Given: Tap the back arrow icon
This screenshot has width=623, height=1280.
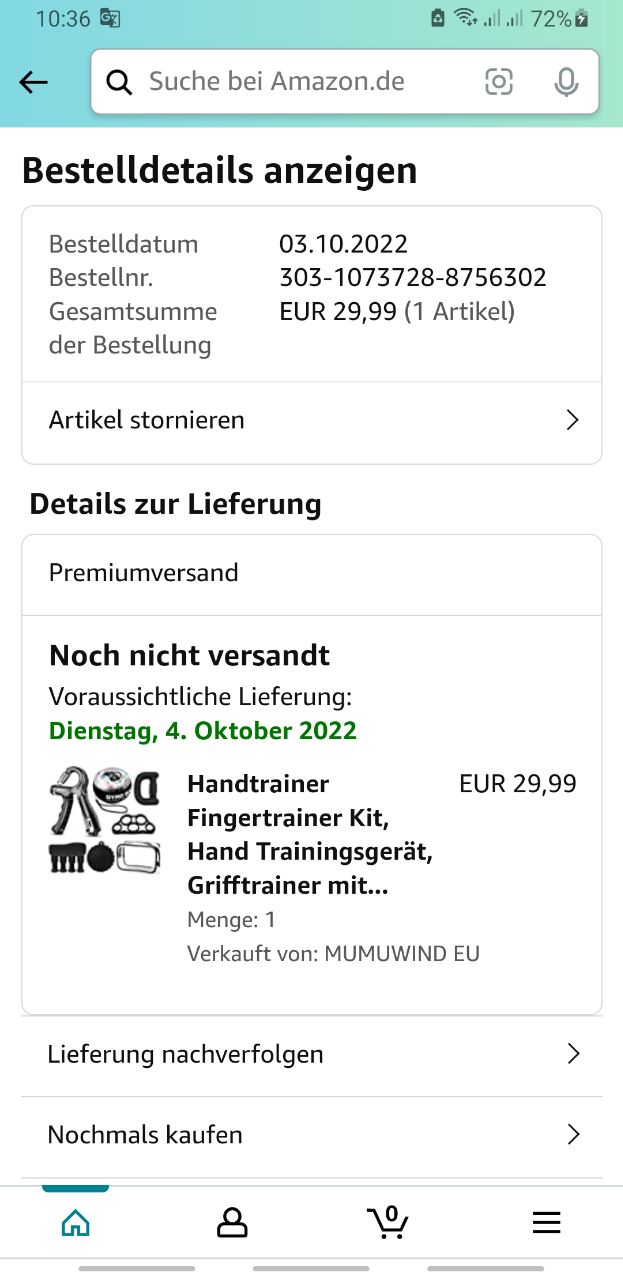Looking at the screenshot, I should tap(34, 83).
